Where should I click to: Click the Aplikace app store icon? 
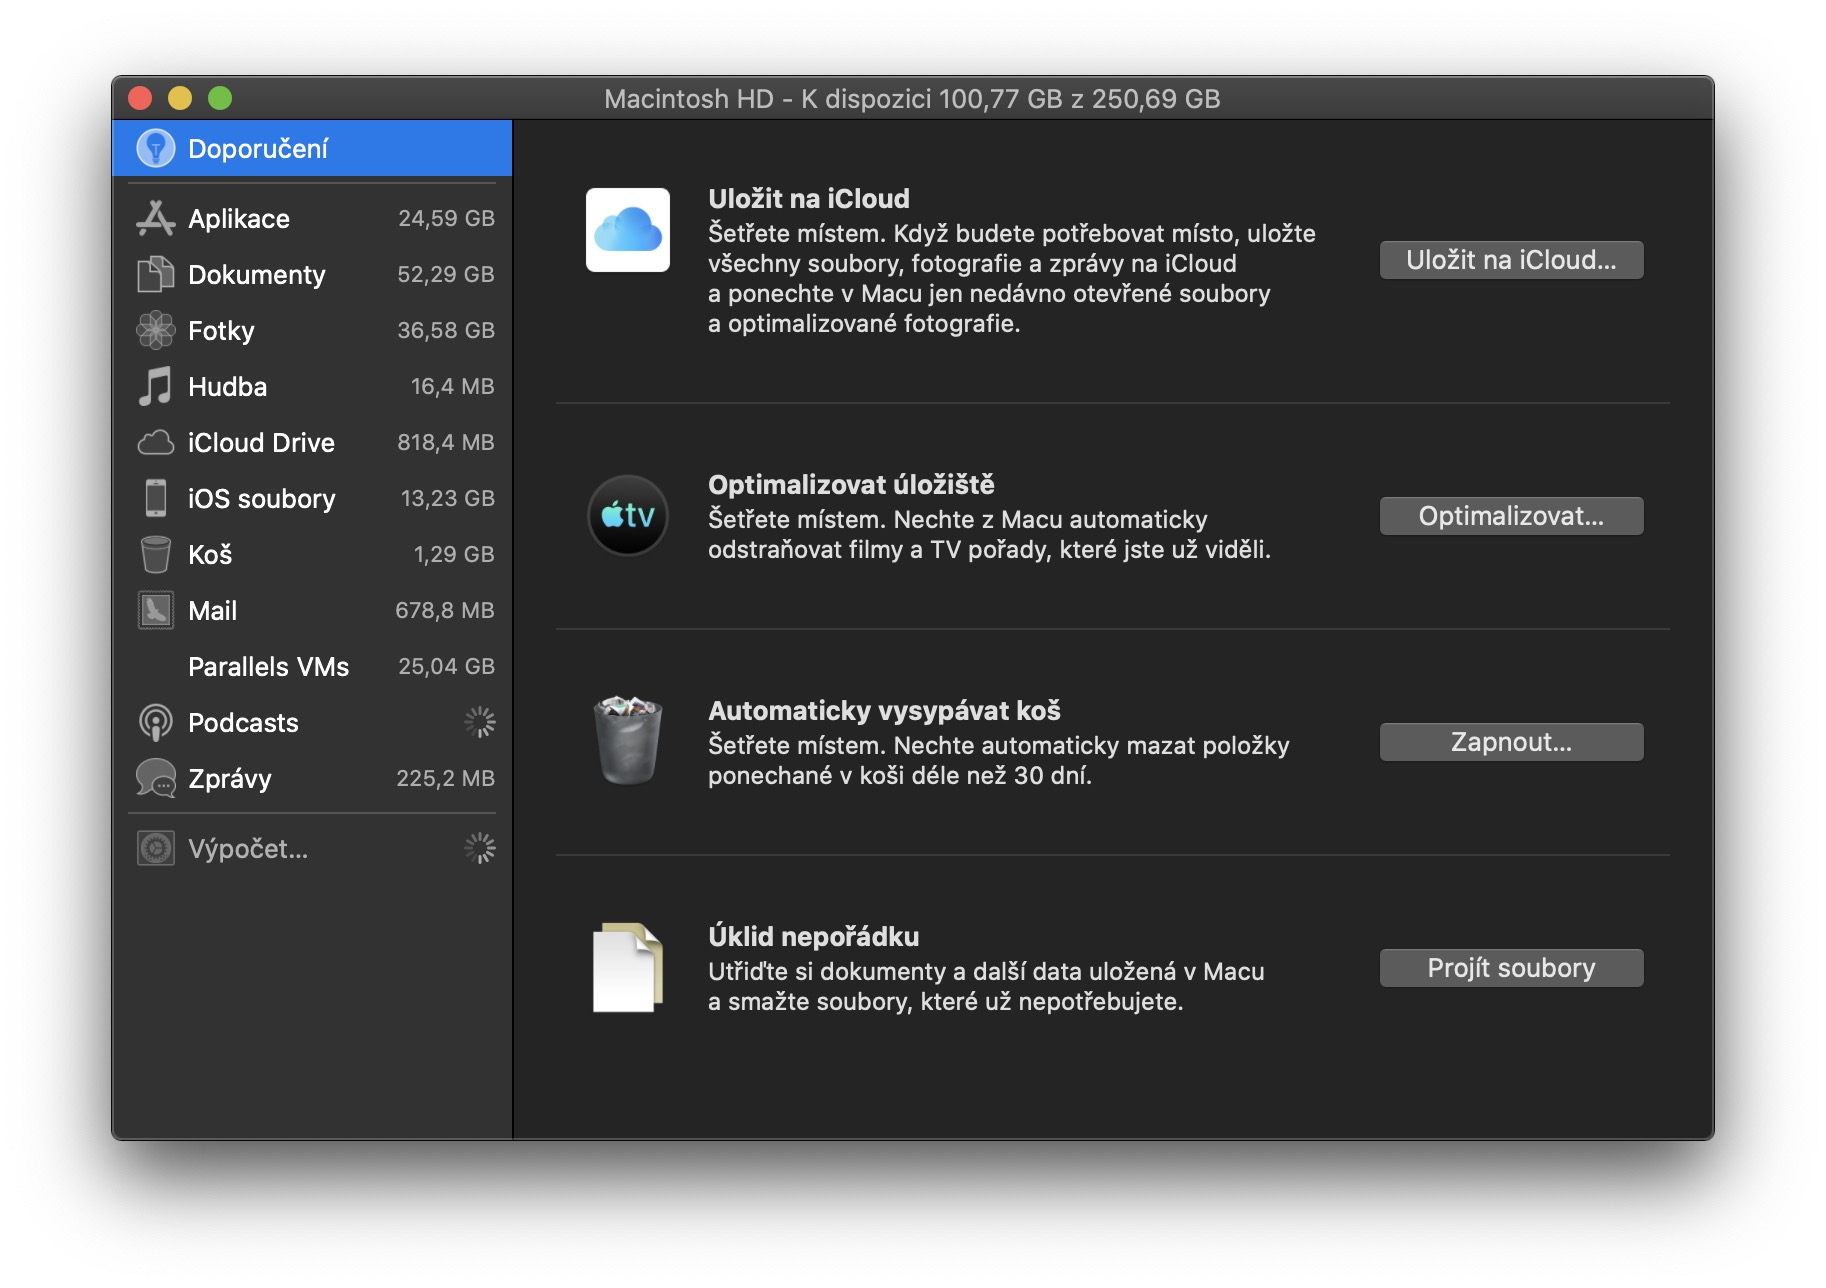tap(155, 218)
